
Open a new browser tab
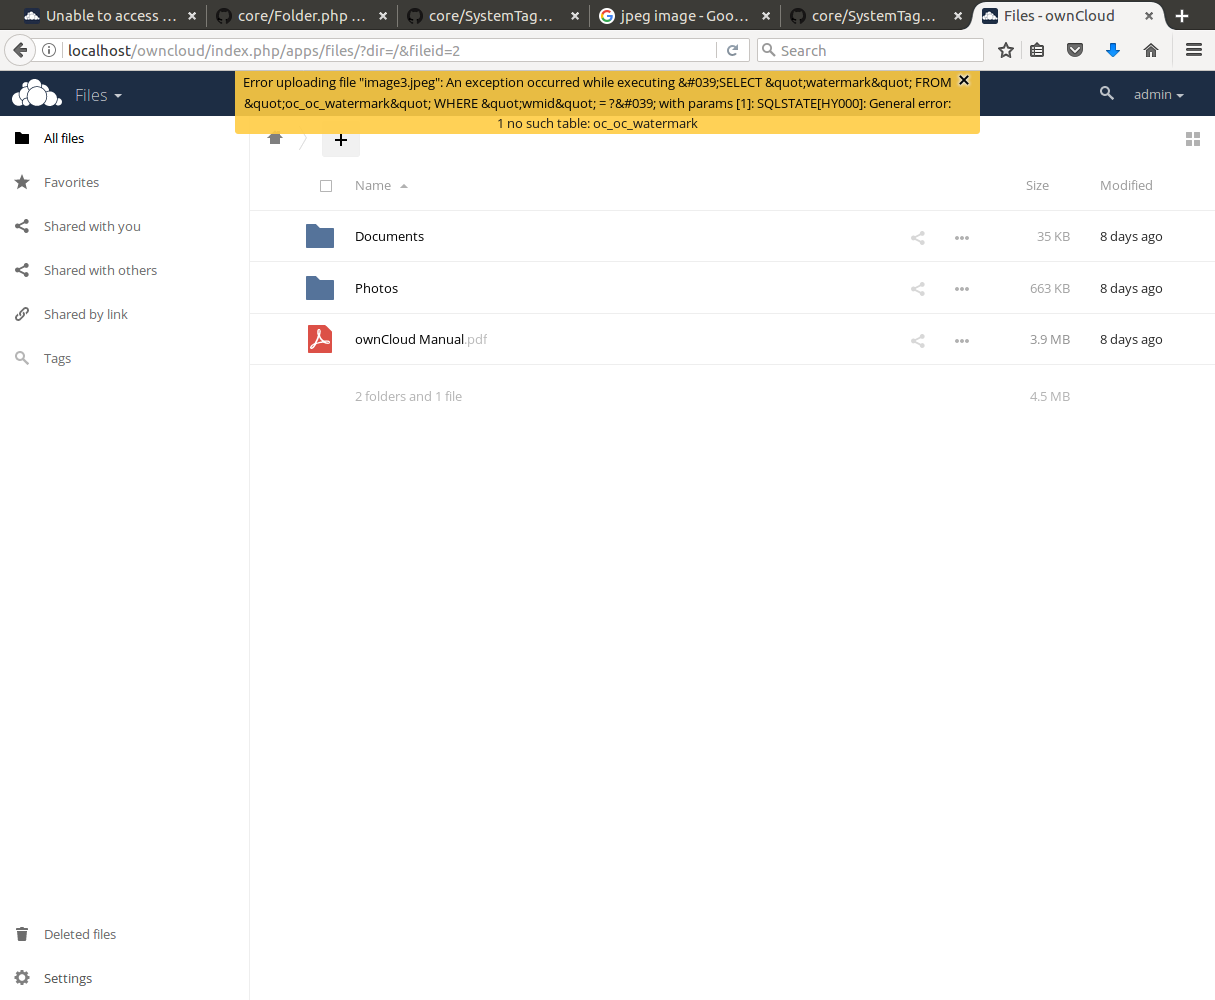pos(1182,16)
